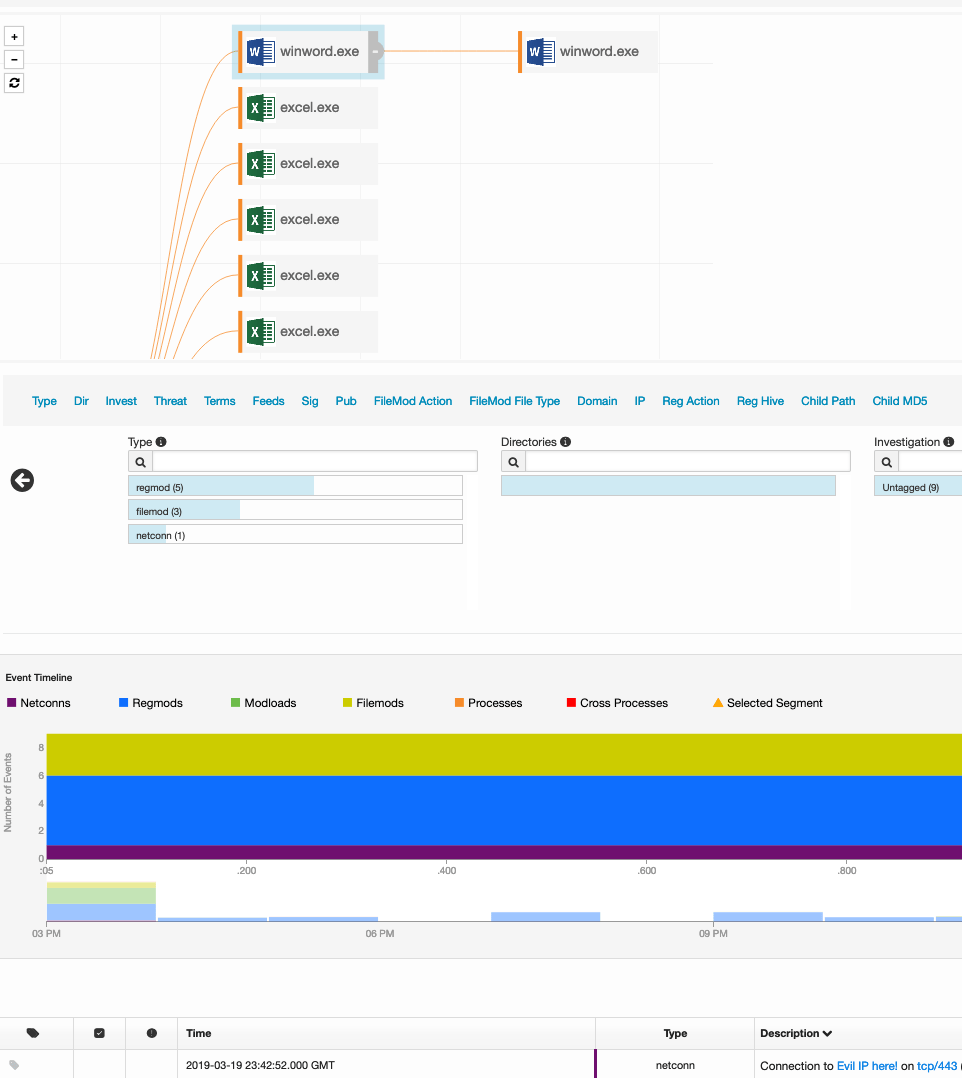
Task: Reset the process tree view with refresh icon
Action: tap(14, 83)
